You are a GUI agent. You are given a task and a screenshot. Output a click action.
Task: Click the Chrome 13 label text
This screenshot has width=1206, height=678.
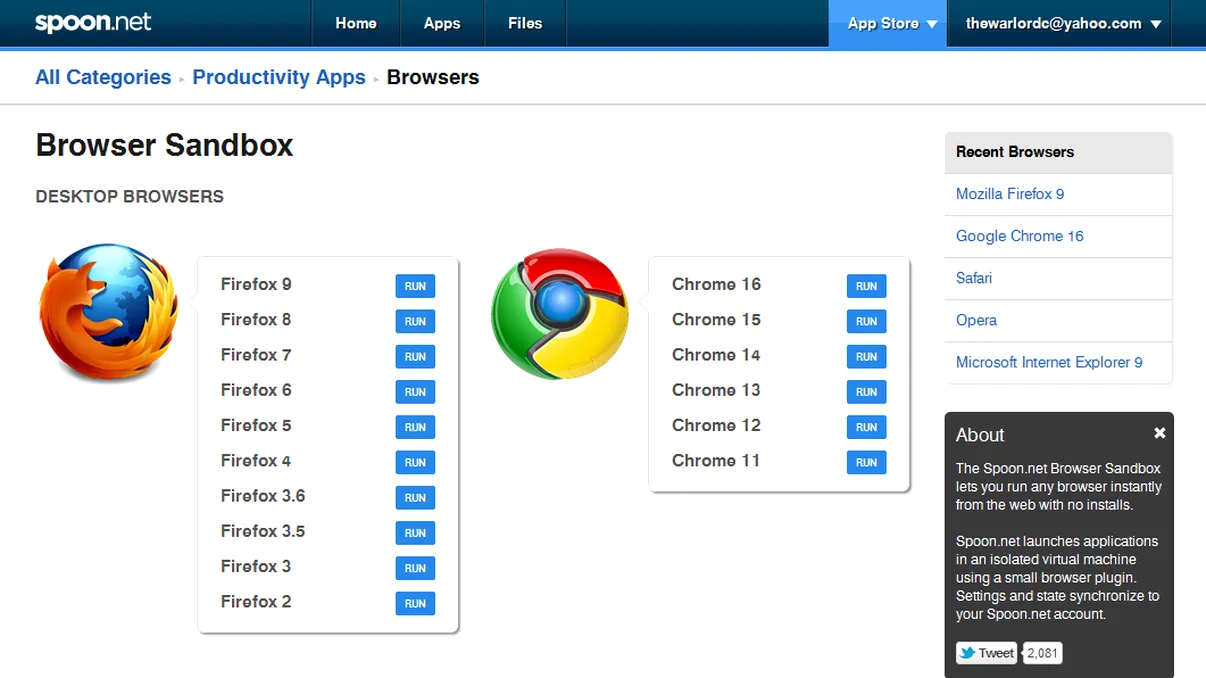(x=716, y=390)
